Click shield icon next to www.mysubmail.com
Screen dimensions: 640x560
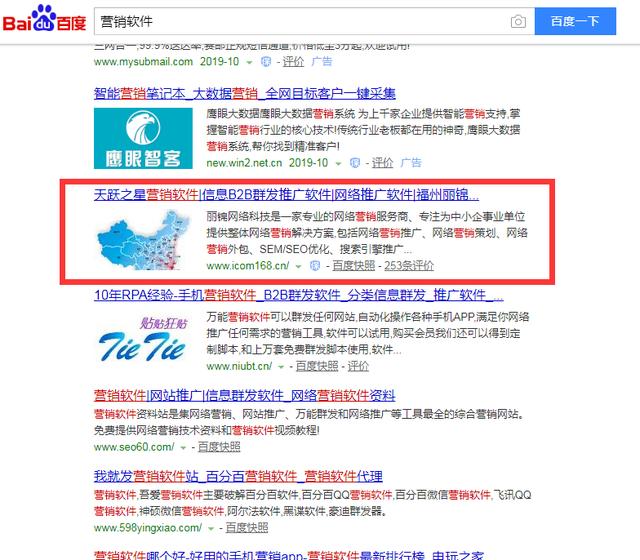pos(266,62)
